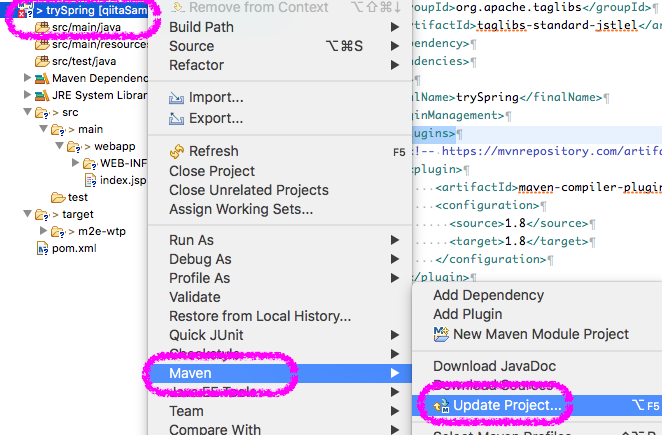This screenshot has height=435, width=662.
Task: Select New Maven Module Project
Action: coord(537,334)
